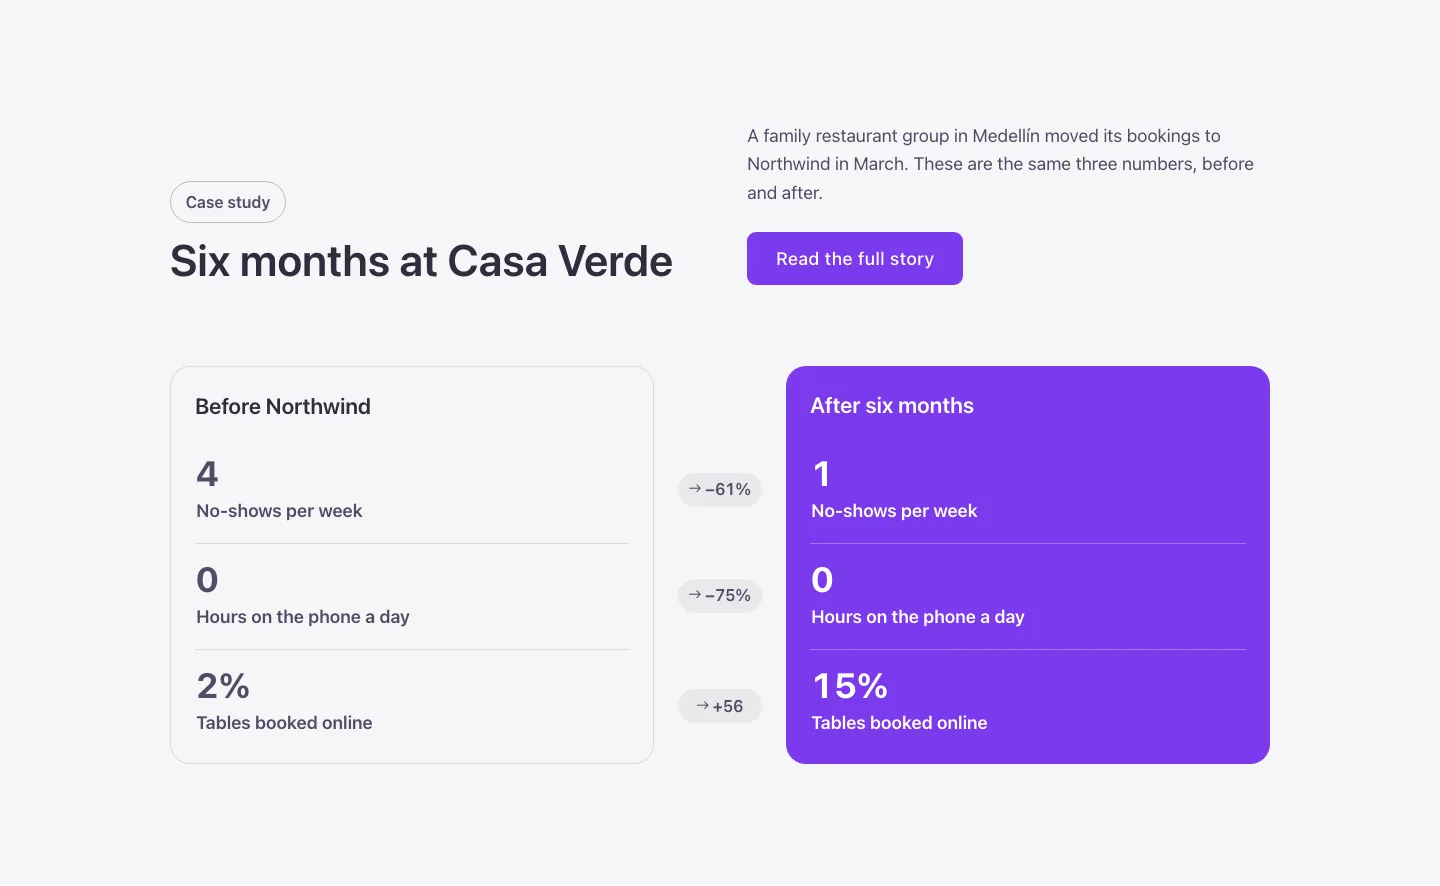
Task: Click the Medellín restaurant description paragraph
Action: (1000, 164)
